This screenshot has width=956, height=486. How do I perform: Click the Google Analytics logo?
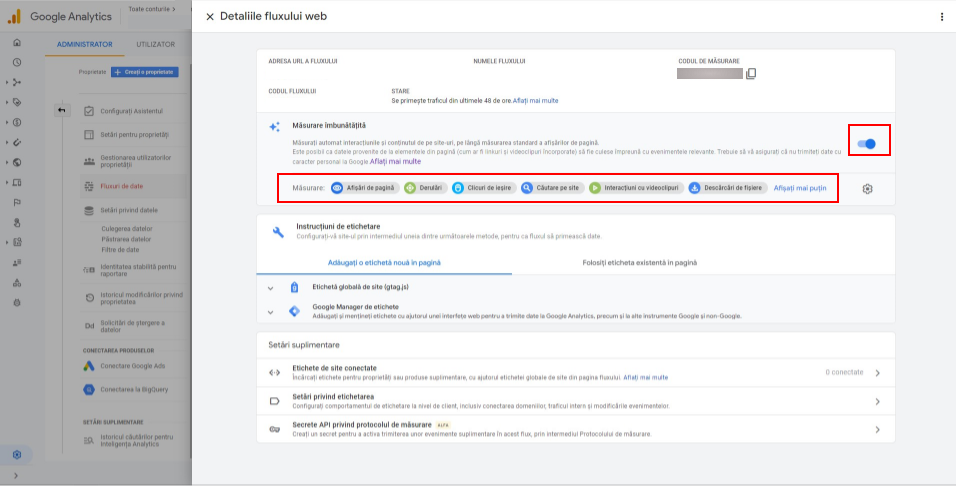tap(14, 16)
